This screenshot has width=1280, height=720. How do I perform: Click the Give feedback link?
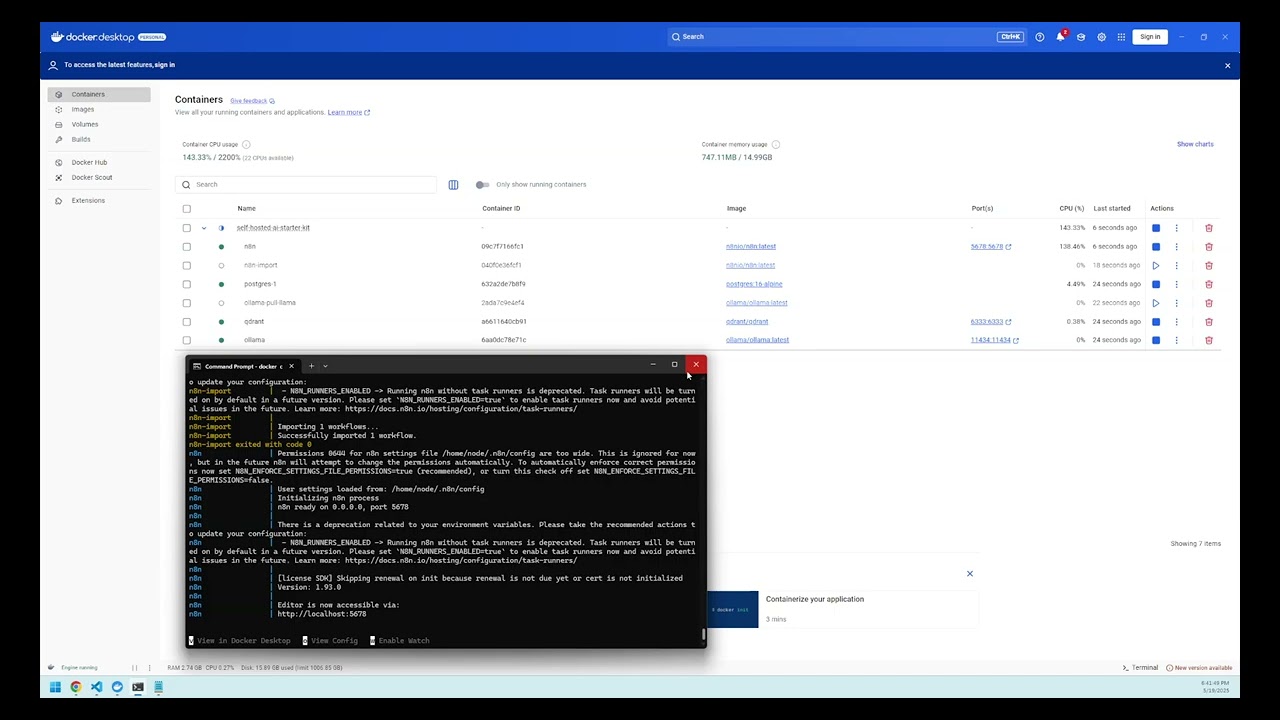click(x=252, y=101)
